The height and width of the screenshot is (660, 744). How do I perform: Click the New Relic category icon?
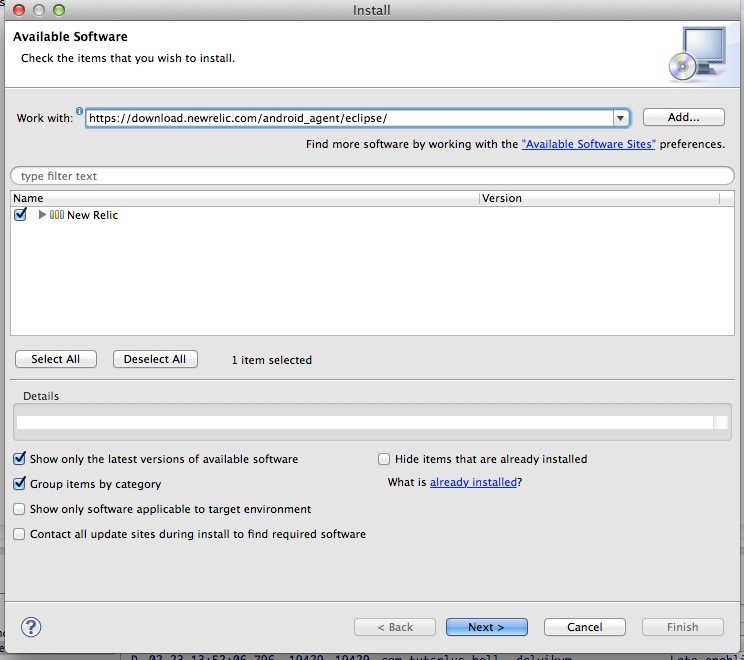coord(57,215)
